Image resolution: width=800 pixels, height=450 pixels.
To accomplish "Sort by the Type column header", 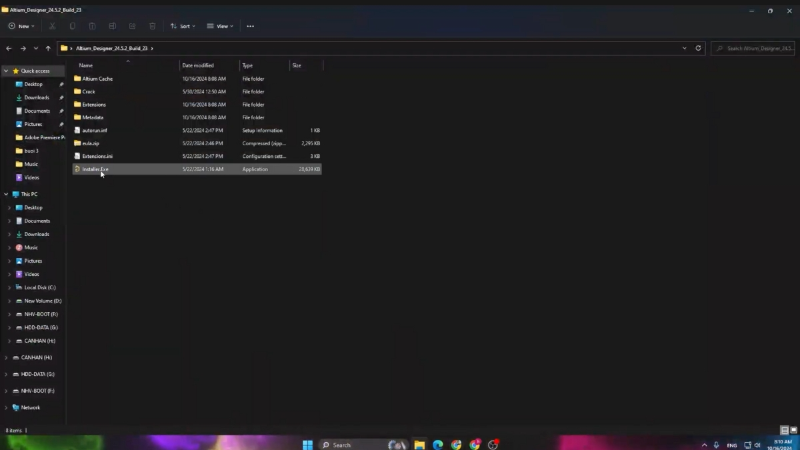I will (x=264, y=65).
